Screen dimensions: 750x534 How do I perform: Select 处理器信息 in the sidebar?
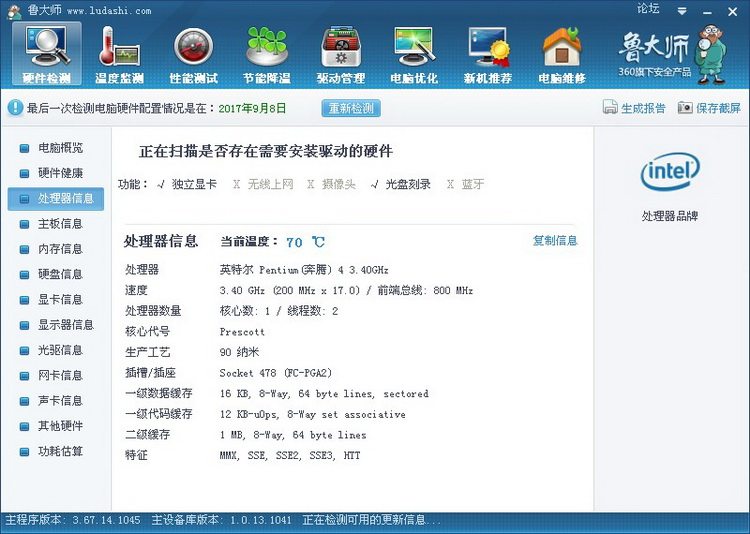tap(55, 199)
